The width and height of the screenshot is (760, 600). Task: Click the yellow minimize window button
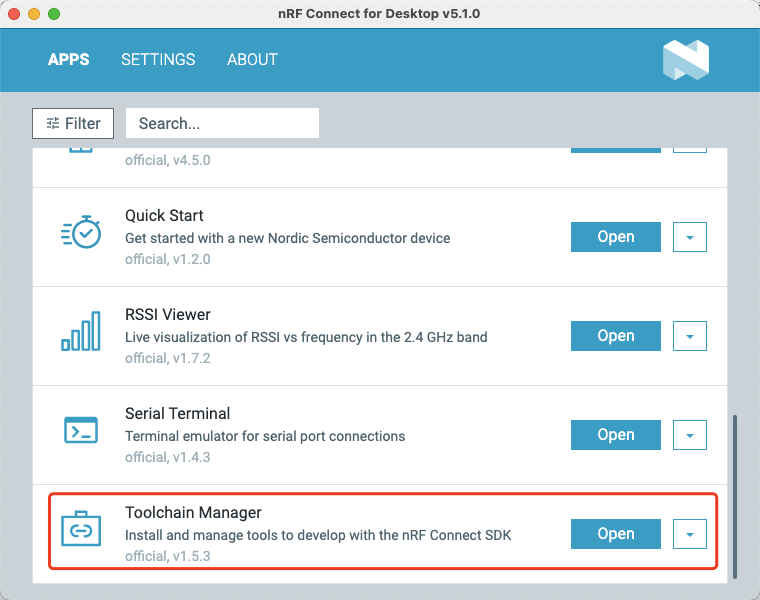(34, 14)
